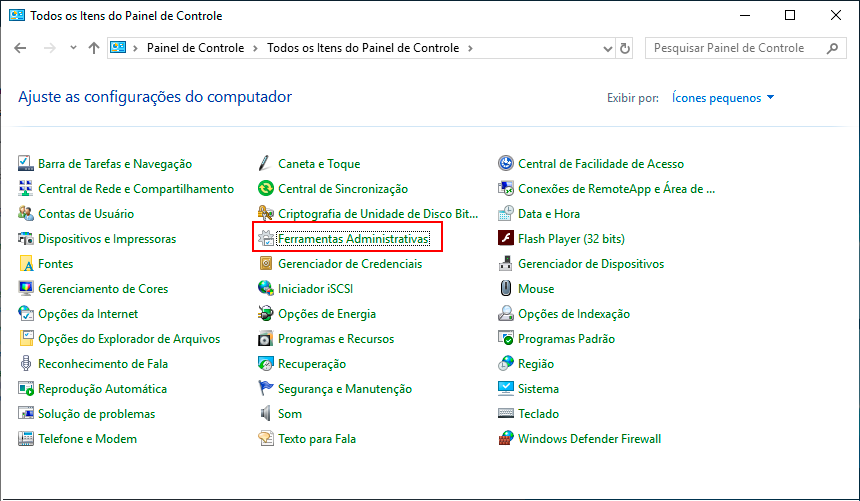860x501 pixels.
Task: Click the Gerenciador de Credenciais icon
Action: click(265, 264)
